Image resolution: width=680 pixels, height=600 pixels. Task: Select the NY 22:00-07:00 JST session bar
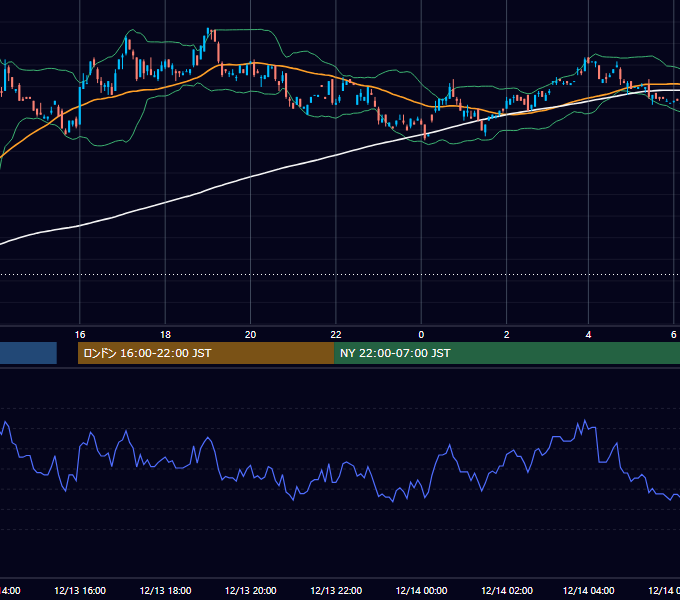pyautogui.click(x=507, y=353)
